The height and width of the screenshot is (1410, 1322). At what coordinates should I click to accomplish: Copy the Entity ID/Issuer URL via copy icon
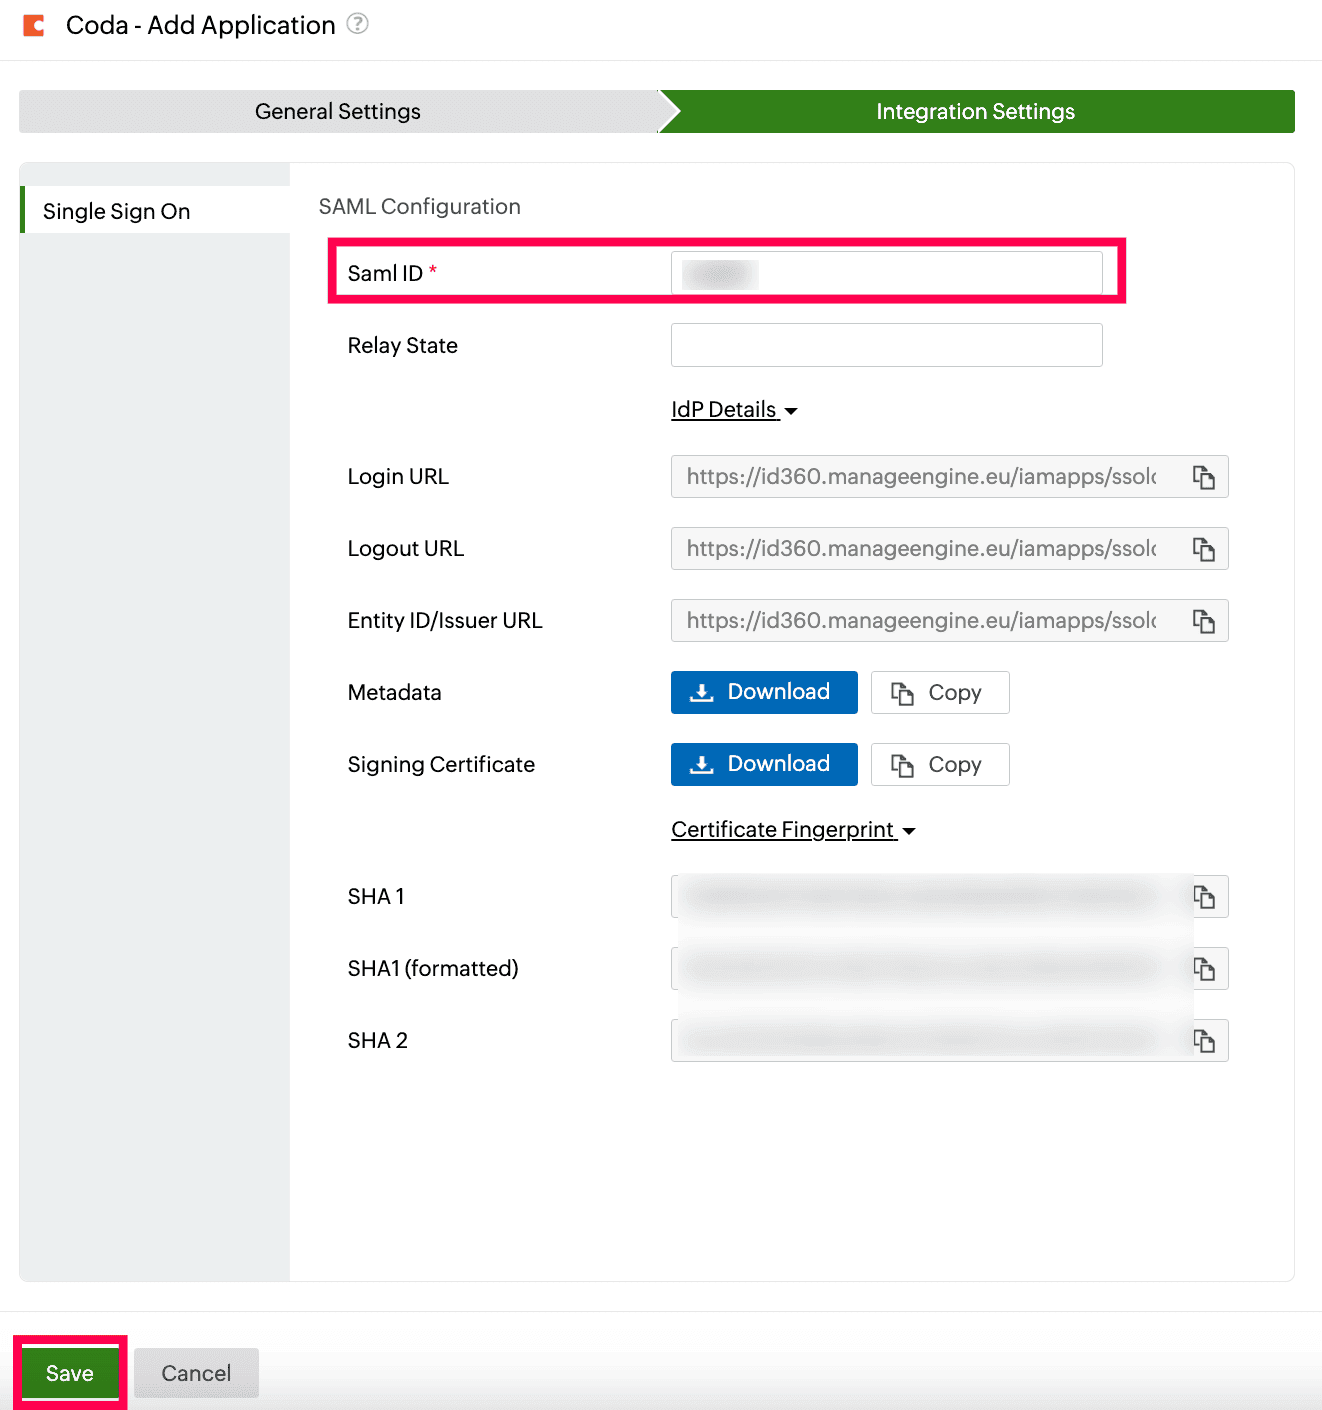(1204, 621)
